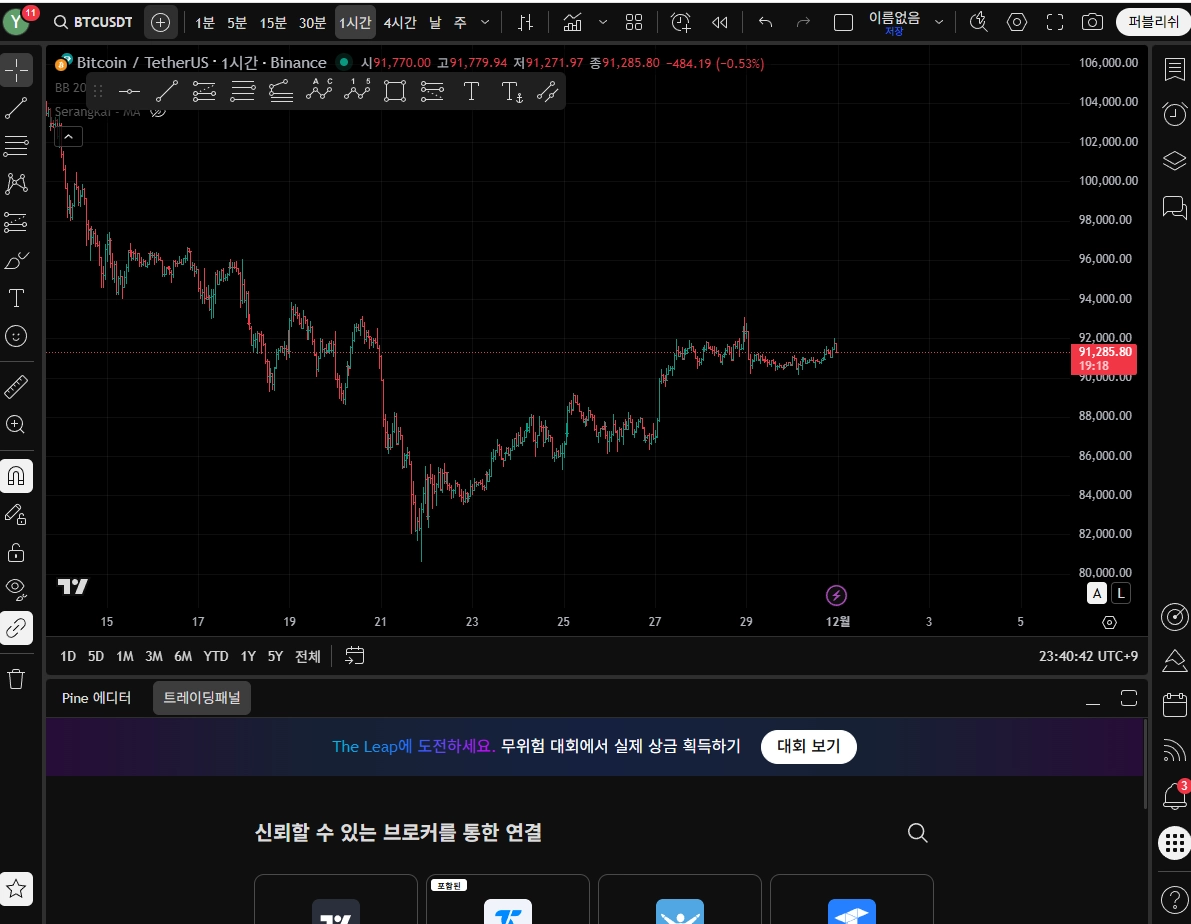Collapse the indicator legend chevron
1191x924 pixels.
68,137
